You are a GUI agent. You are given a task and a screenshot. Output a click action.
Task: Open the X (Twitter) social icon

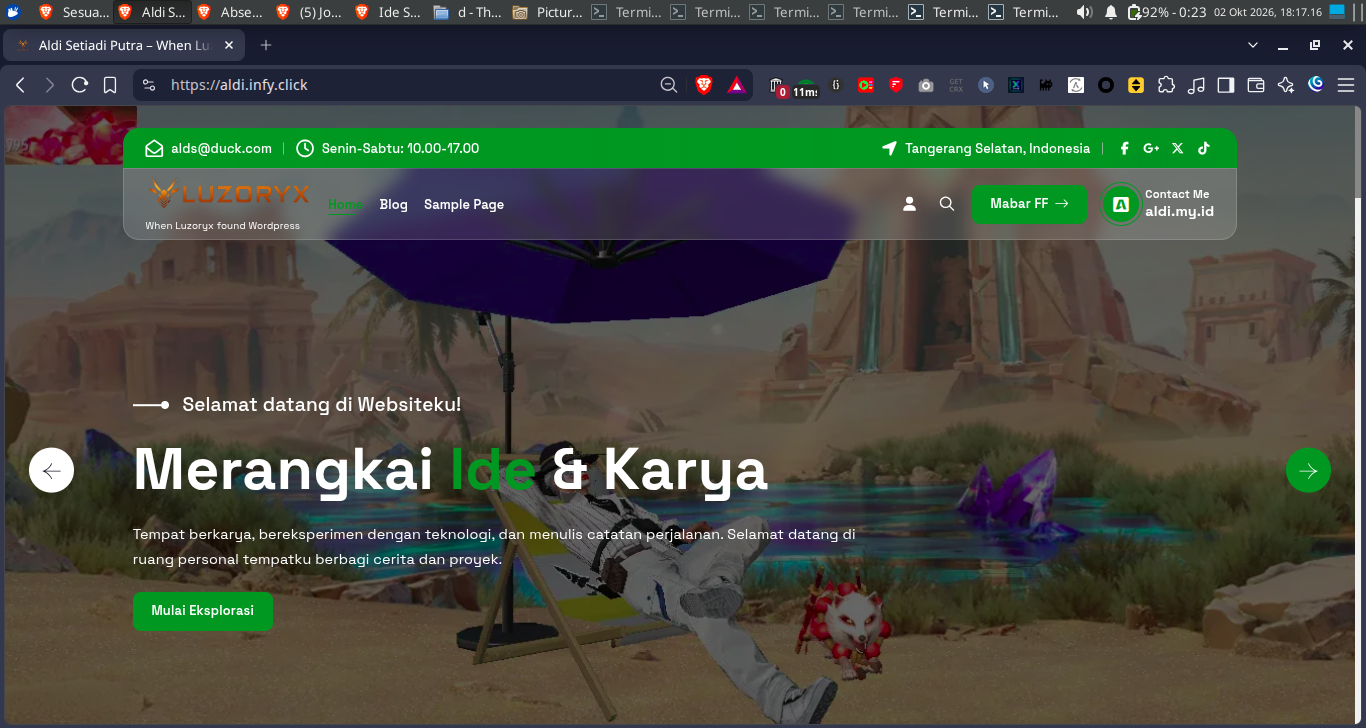tap(1178, 148)
